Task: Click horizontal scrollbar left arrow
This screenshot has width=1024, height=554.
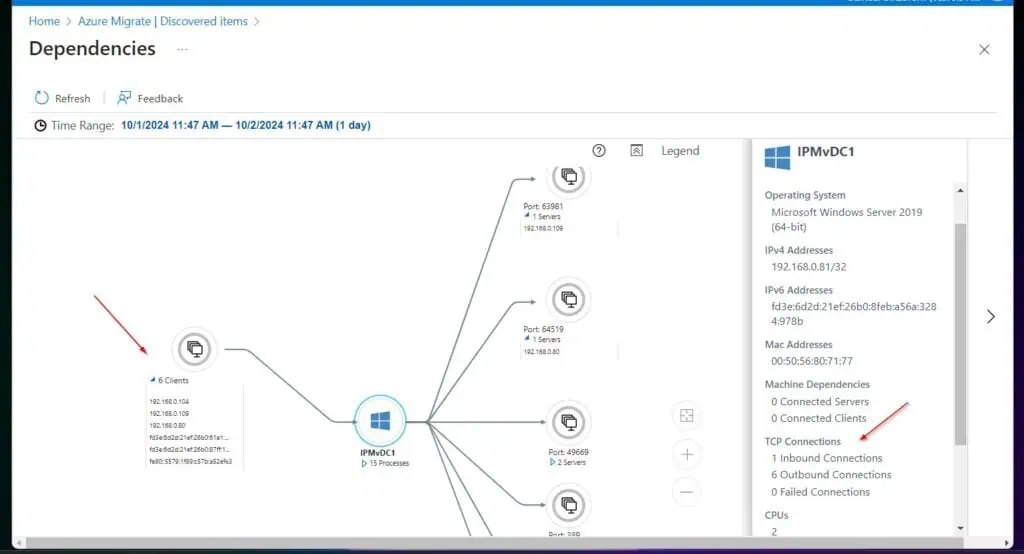Action: click(19, 543)
